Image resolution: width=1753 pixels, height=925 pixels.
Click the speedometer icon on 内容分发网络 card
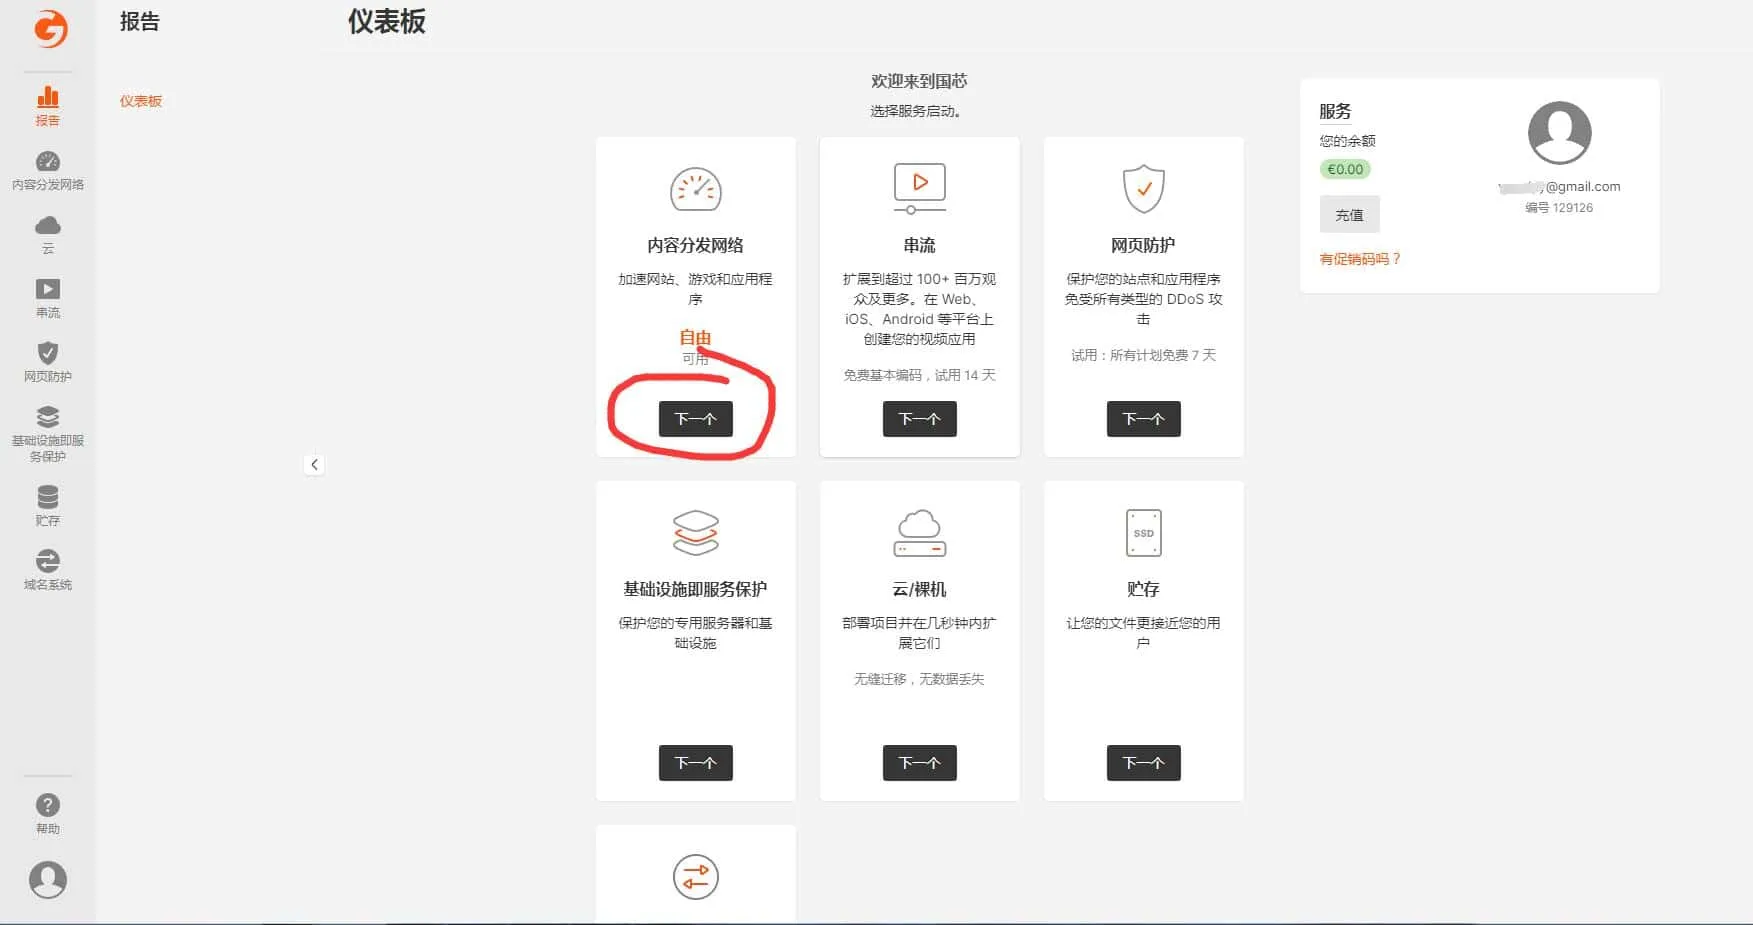[696, 189]
